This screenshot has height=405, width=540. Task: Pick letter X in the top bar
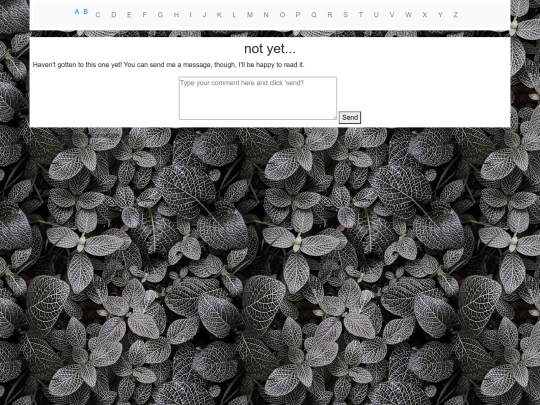pos(425,15)
